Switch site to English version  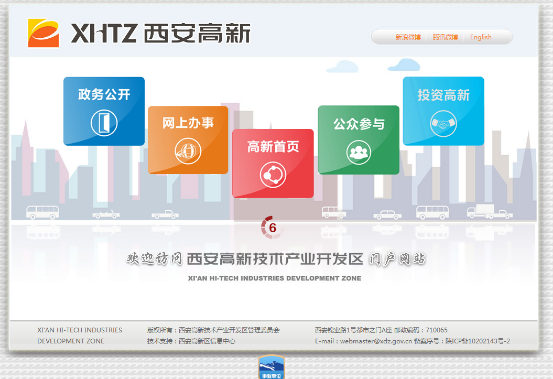481,37
